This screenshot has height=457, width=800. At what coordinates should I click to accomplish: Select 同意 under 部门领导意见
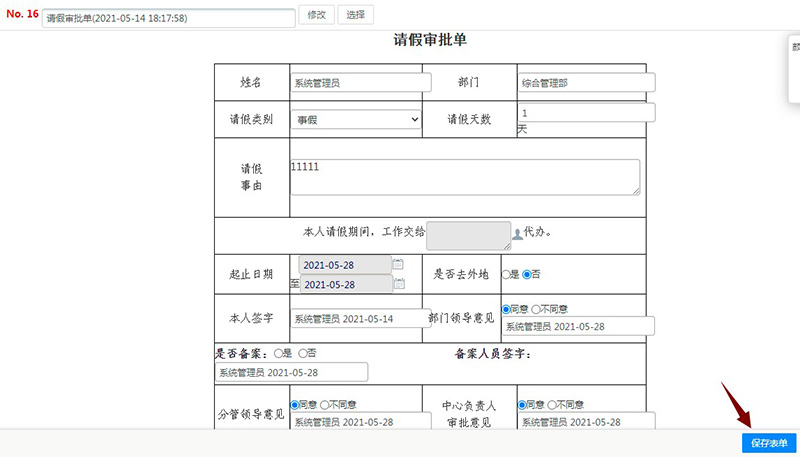(x=506, y=309)
